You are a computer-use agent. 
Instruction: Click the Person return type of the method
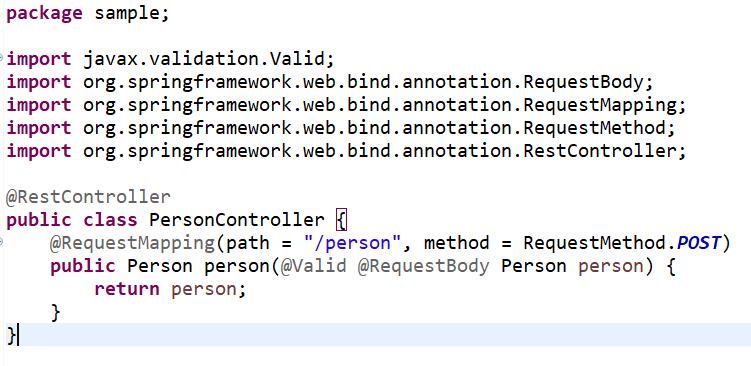[159, 266]
